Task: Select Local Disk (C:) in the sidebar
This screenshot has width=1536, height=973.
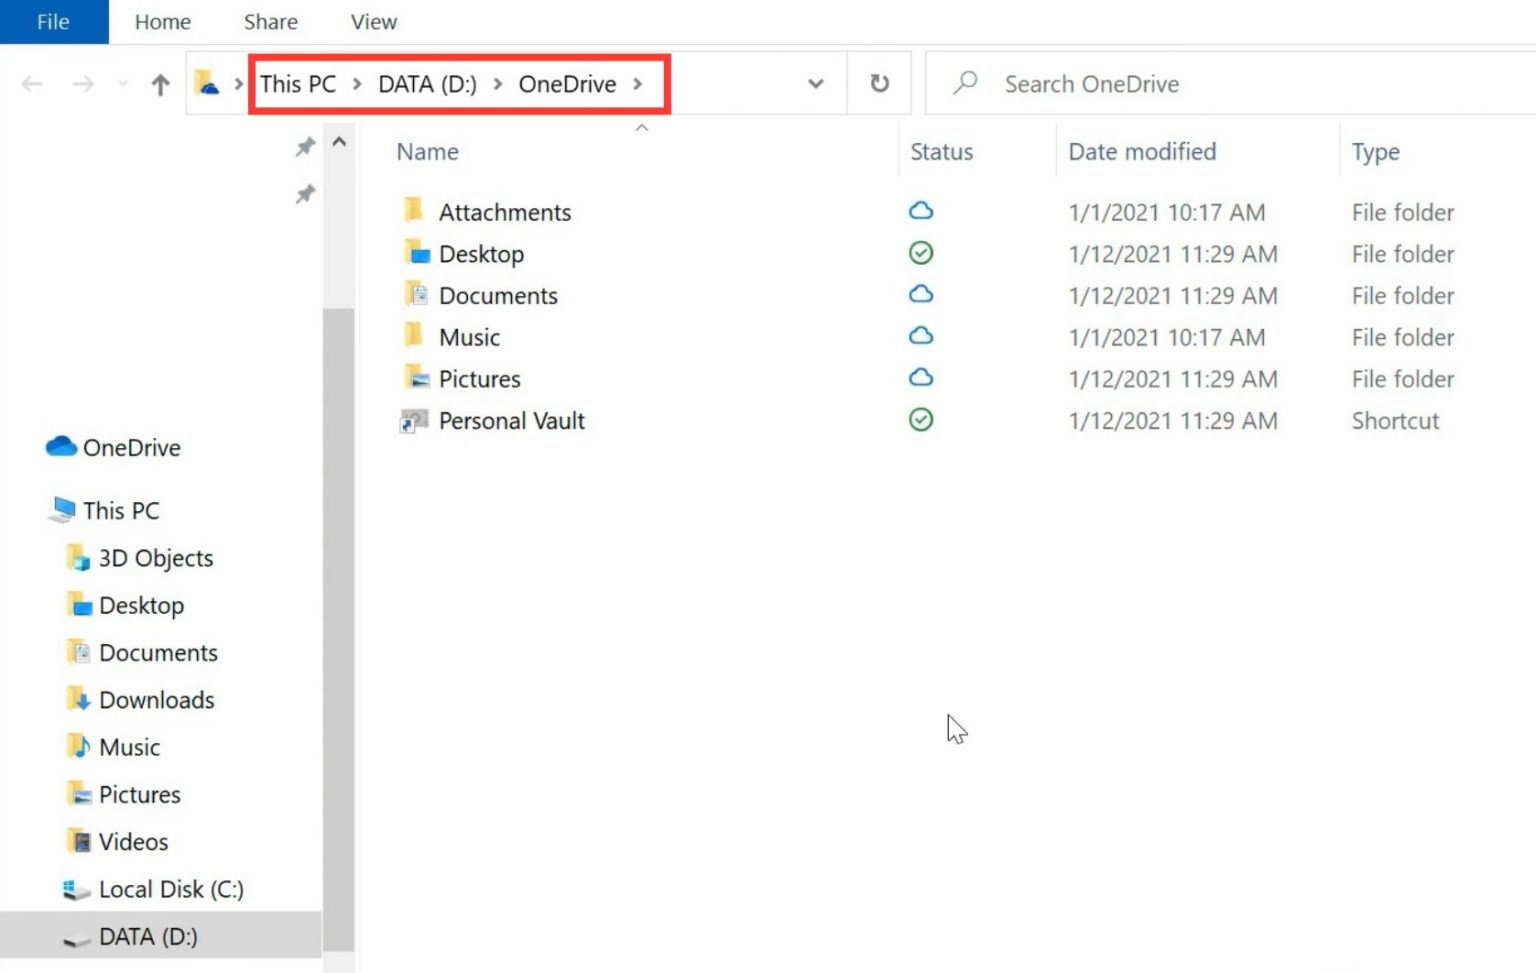Action: [172, 889]
